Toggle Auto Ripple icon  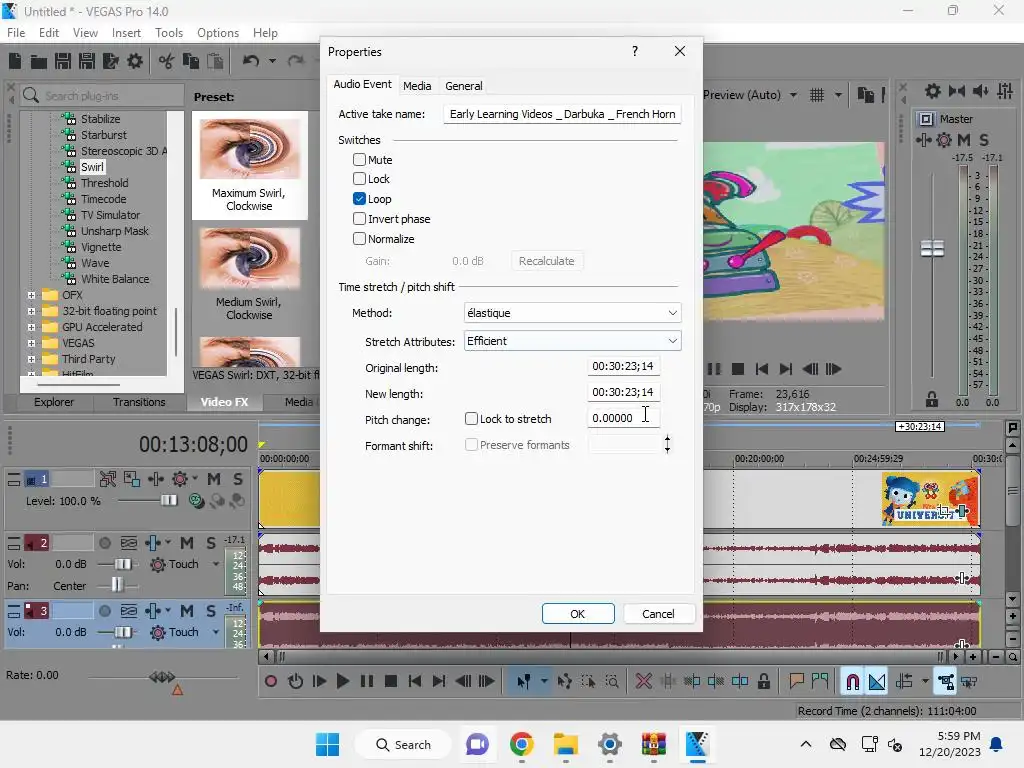point(904,681)
